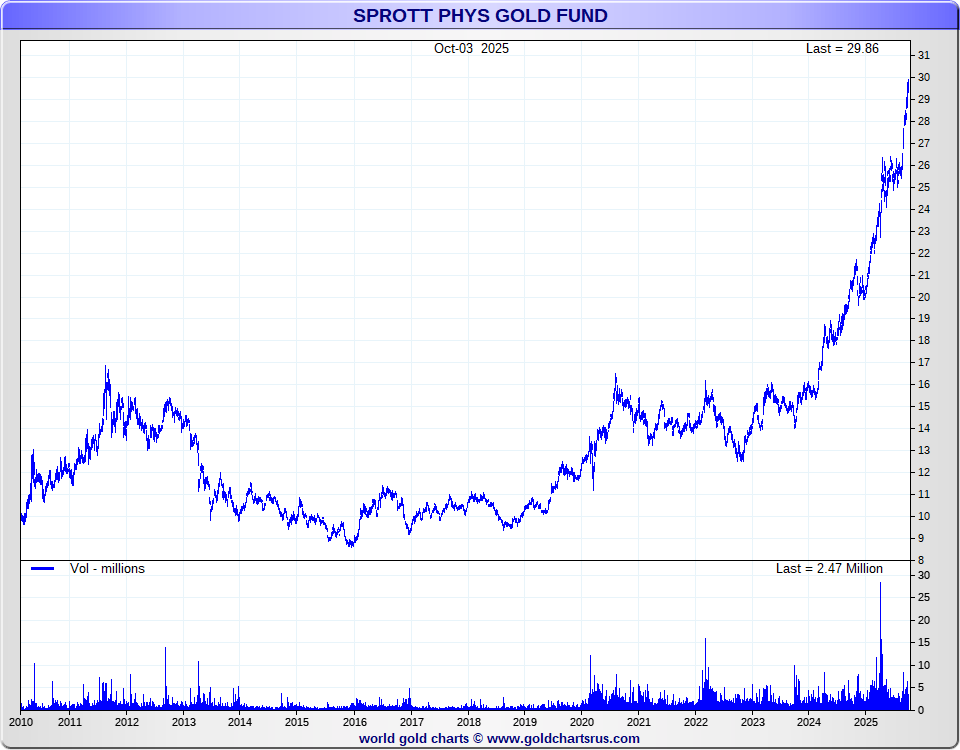
Task: Click the 2023 year label on x-axis
Action: click(x=752, y=722)
